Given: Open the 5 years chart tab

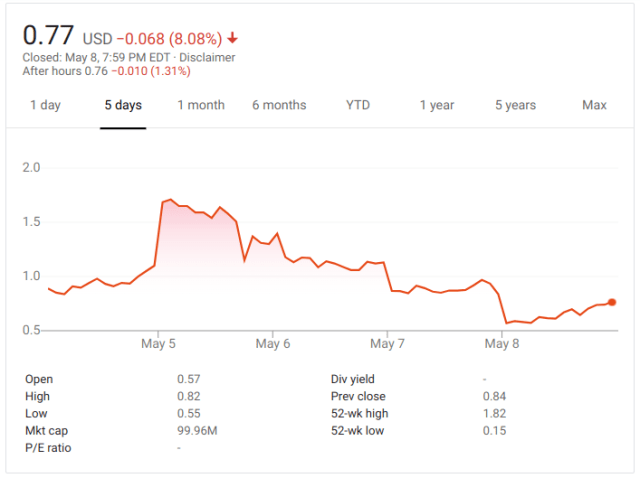Looking at the screenshot, I should pyautogui.click(x=515, y=105).
